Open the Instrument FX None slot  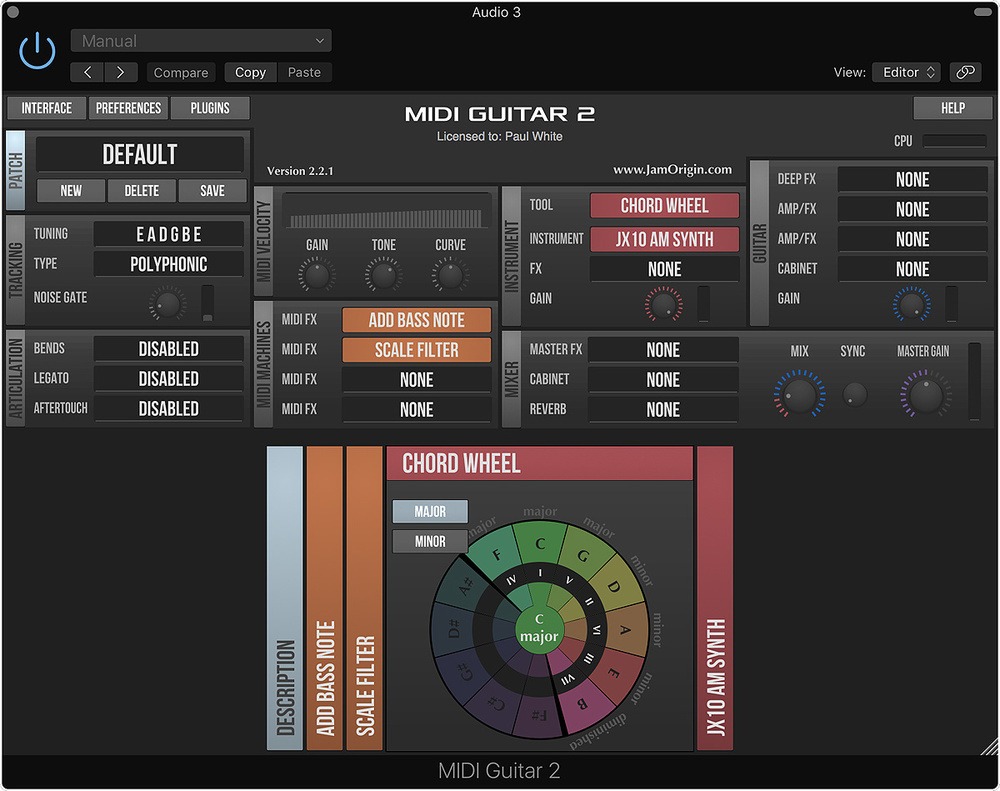(665, 269)
